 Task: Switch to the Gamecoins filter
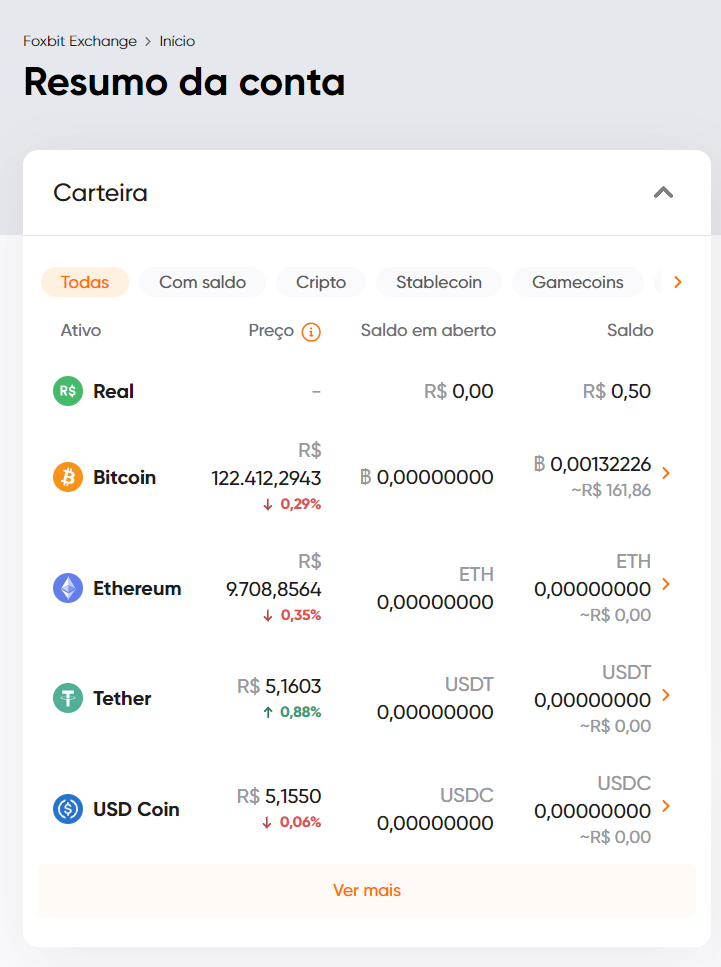click(578, 282)
